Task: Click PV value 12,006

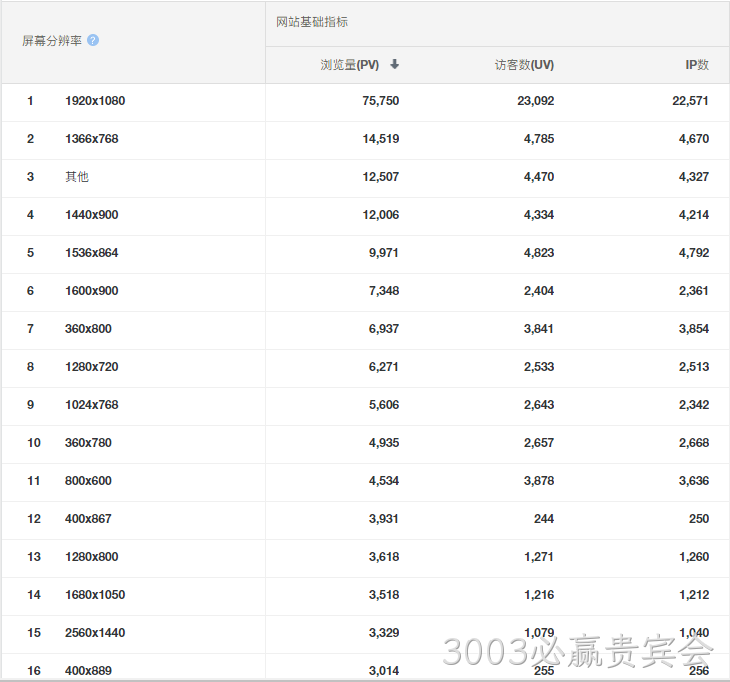Action: 381,215
